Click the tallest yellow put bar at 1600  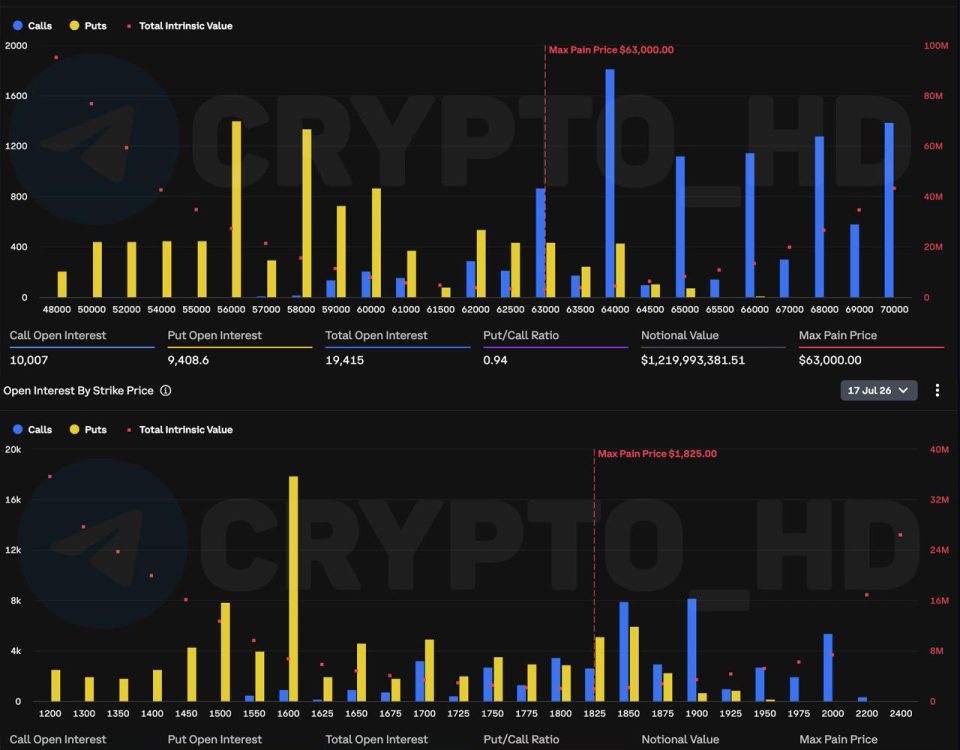(293, 589)
